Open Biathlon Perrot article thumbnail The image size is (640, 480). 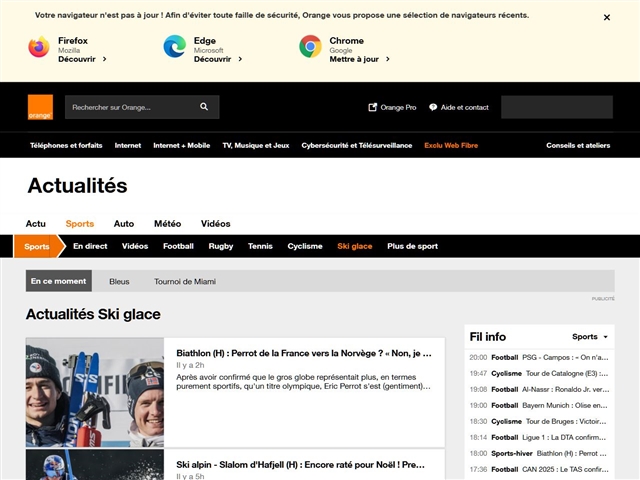95,392
